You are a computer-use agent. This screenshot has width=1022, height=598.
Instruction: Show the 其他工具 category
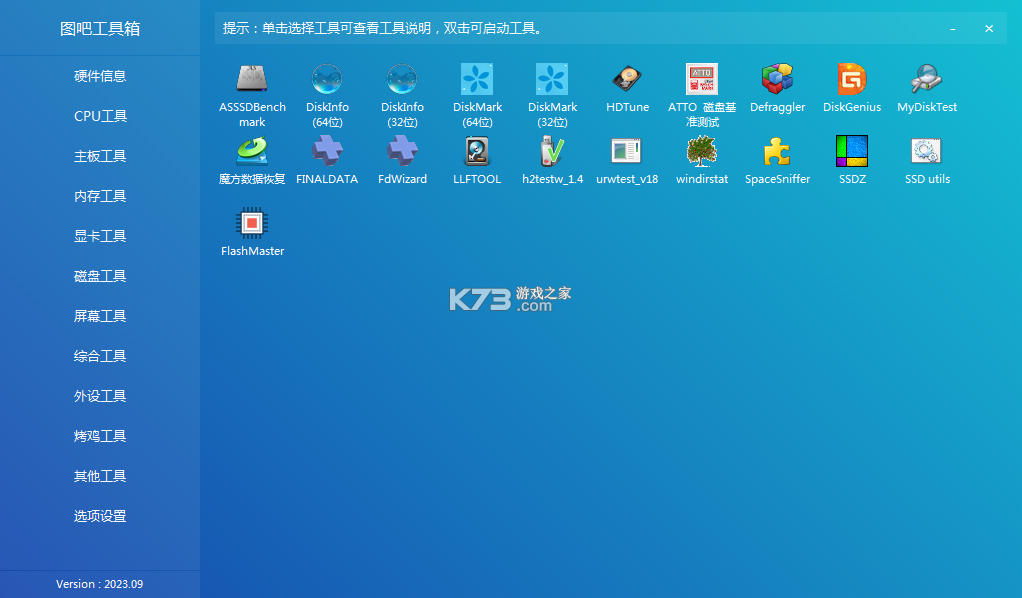click(x=100, y=476)
